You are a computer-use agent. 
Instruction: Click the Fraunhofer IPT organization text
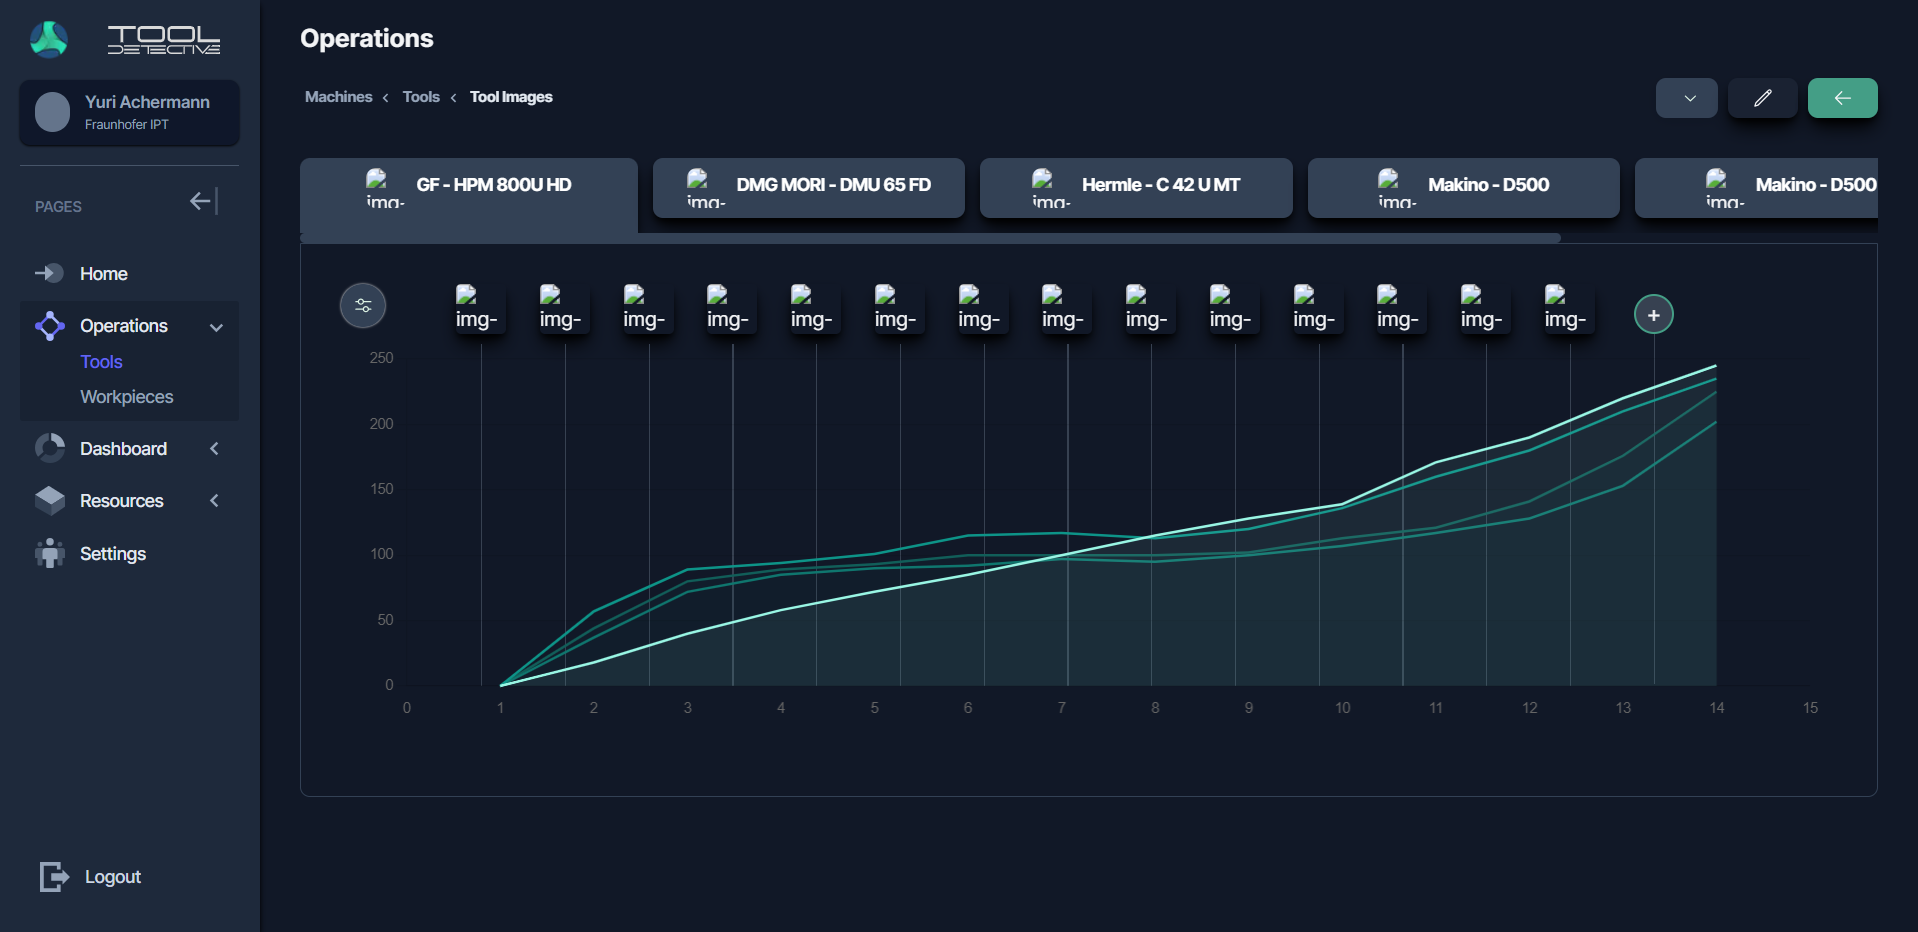(127, 125)
